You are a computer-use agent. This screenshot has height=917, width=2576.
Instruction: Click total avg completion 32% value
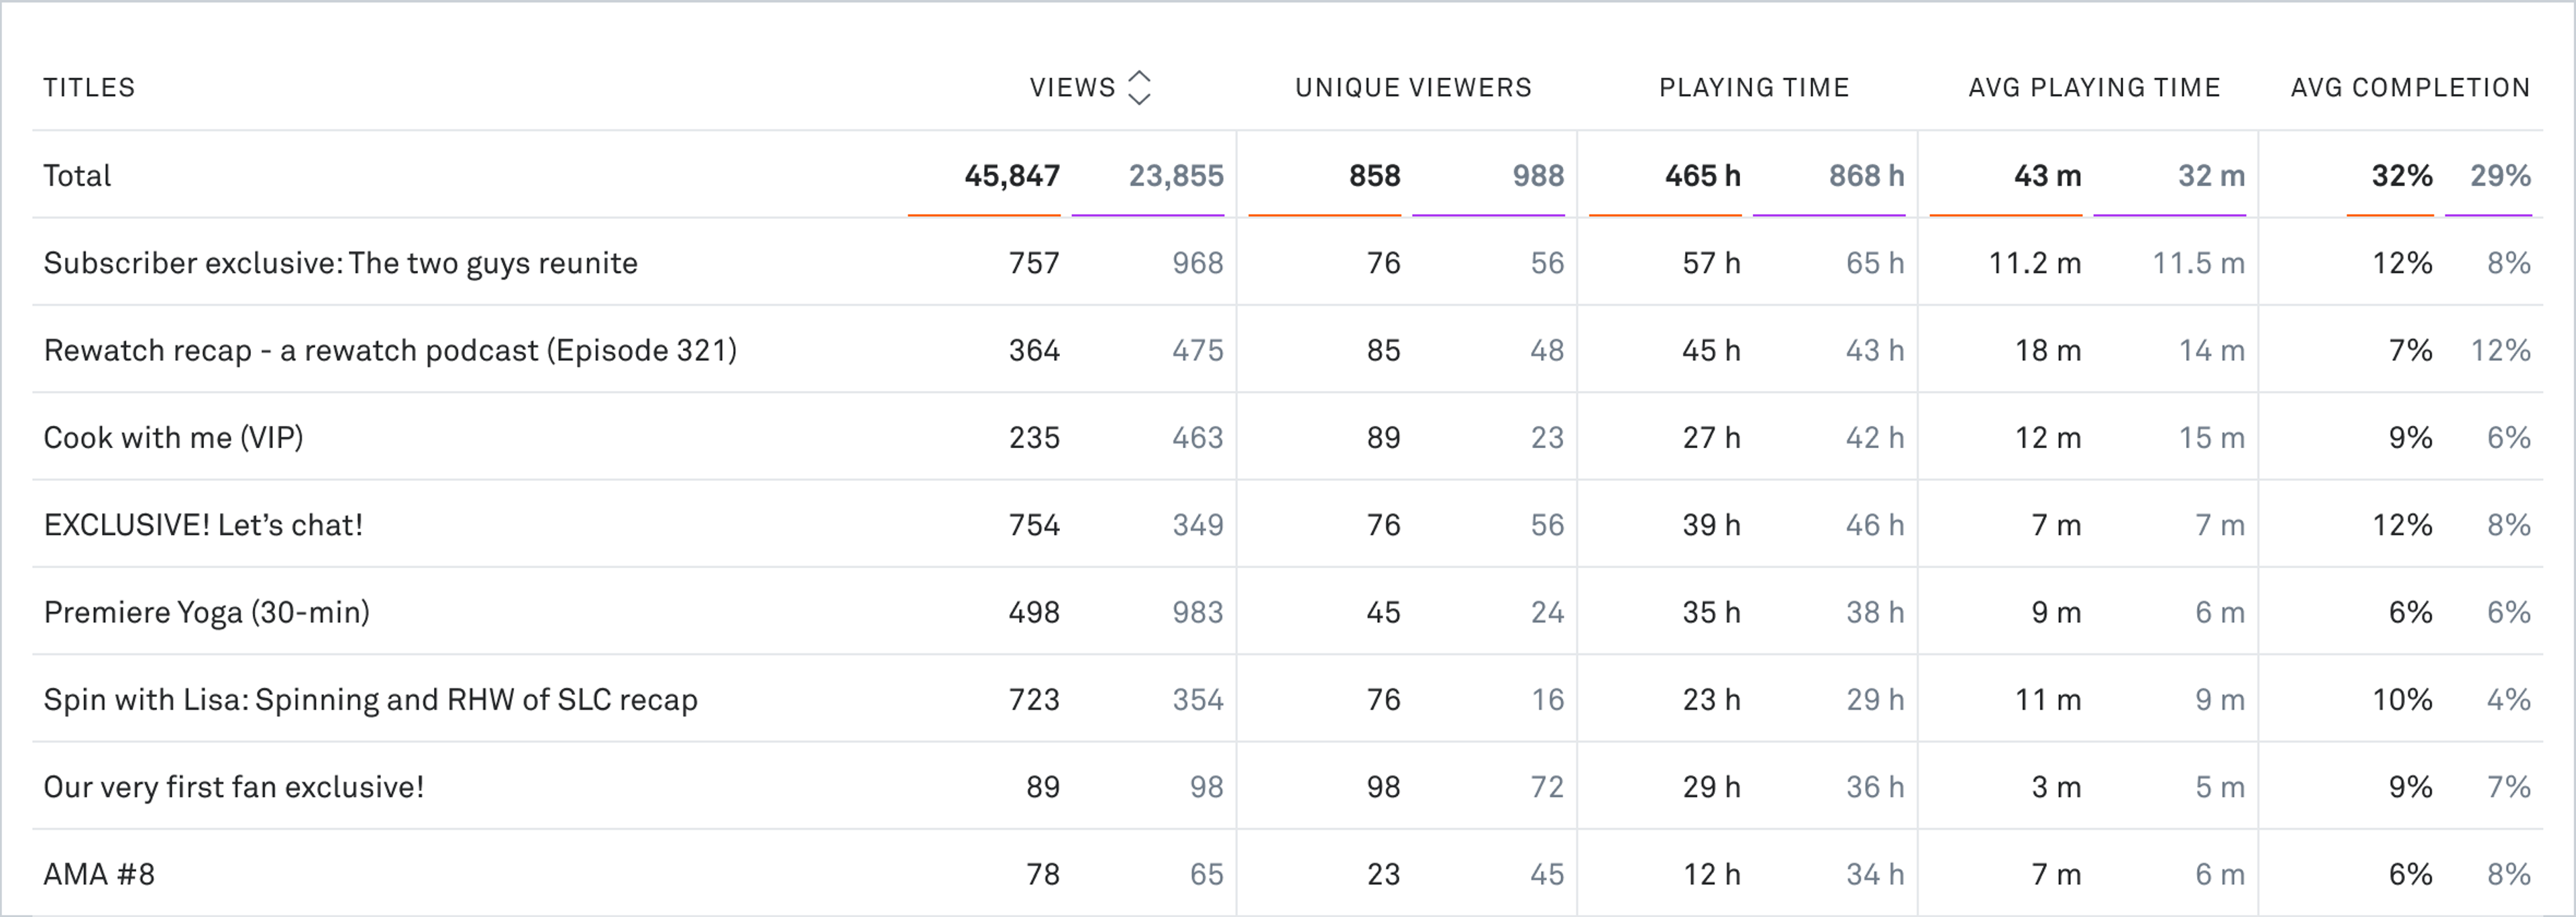tap(2401, 176)
